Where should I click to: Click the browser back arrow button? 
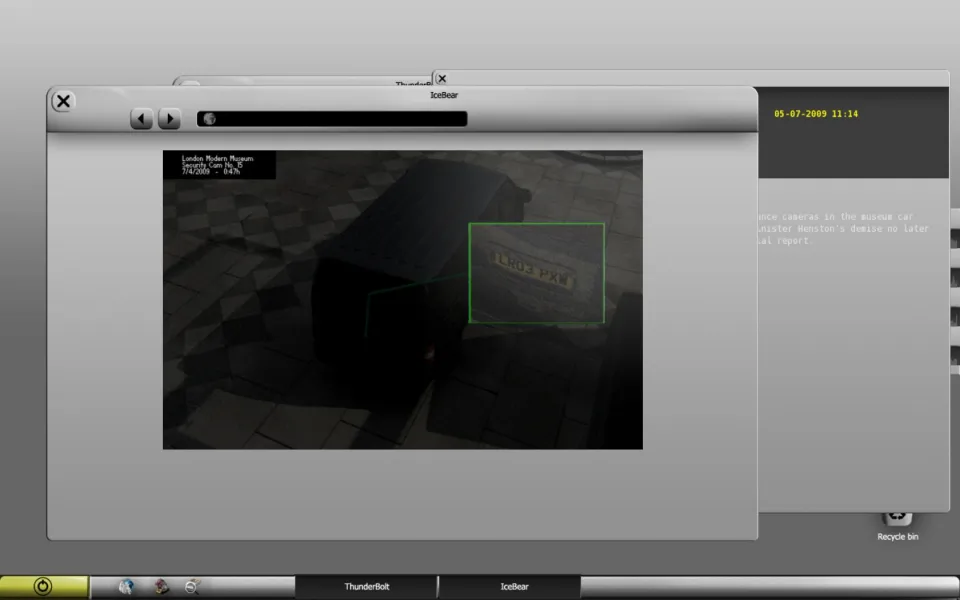pyautogui.click(x=141, y=119)
